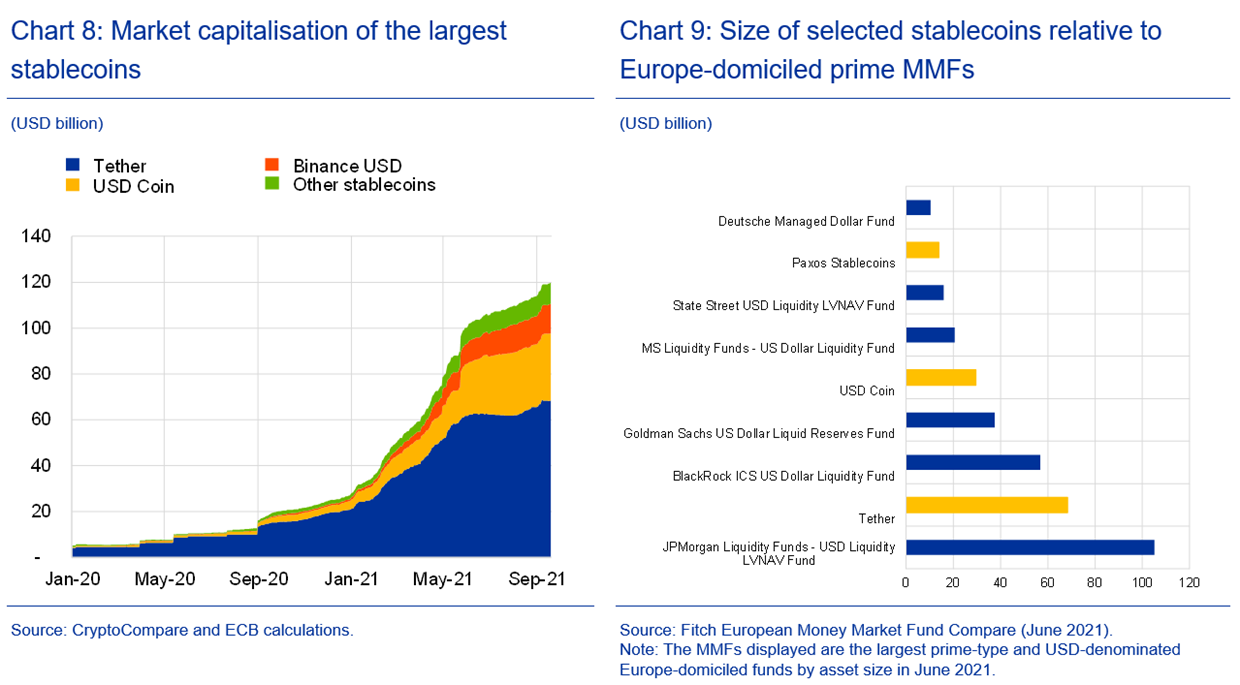Click the yellow Tether bar in Chart 9
This screenshot has width=1240, height=685.
[x=987, y=505]
